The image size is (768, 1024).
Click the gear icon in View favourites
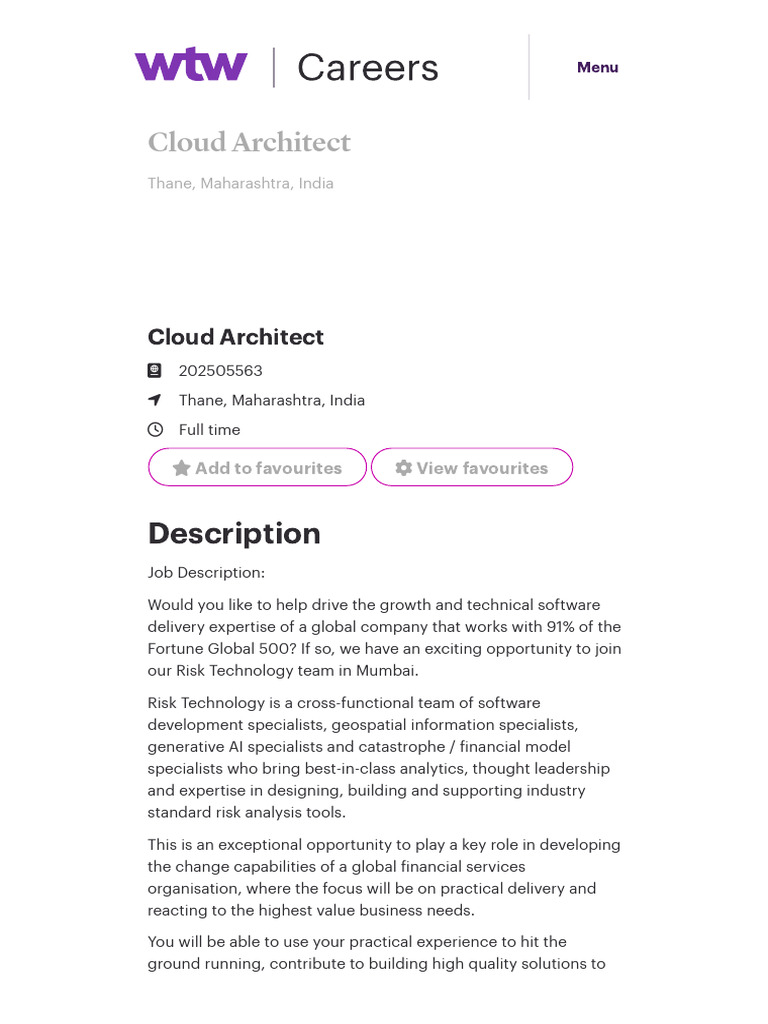(404, 468)
